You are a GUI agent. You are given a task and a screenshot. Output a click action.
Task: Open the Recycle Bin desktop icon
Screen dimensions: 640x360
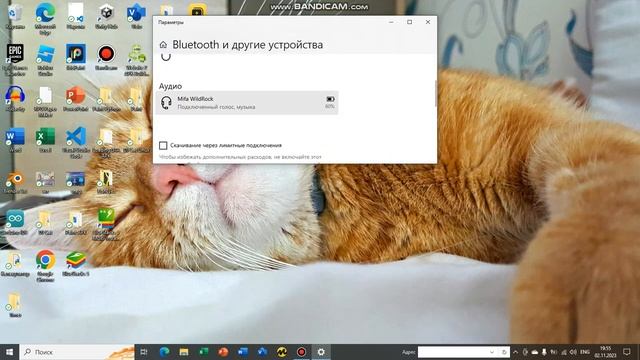click(15, 16)
